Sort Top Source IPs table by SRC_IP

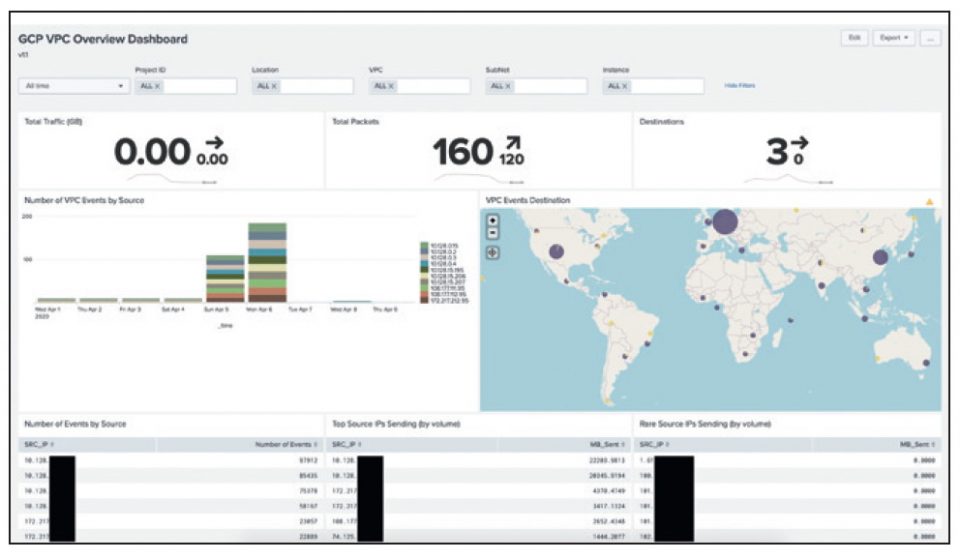[x=347, y=444]
